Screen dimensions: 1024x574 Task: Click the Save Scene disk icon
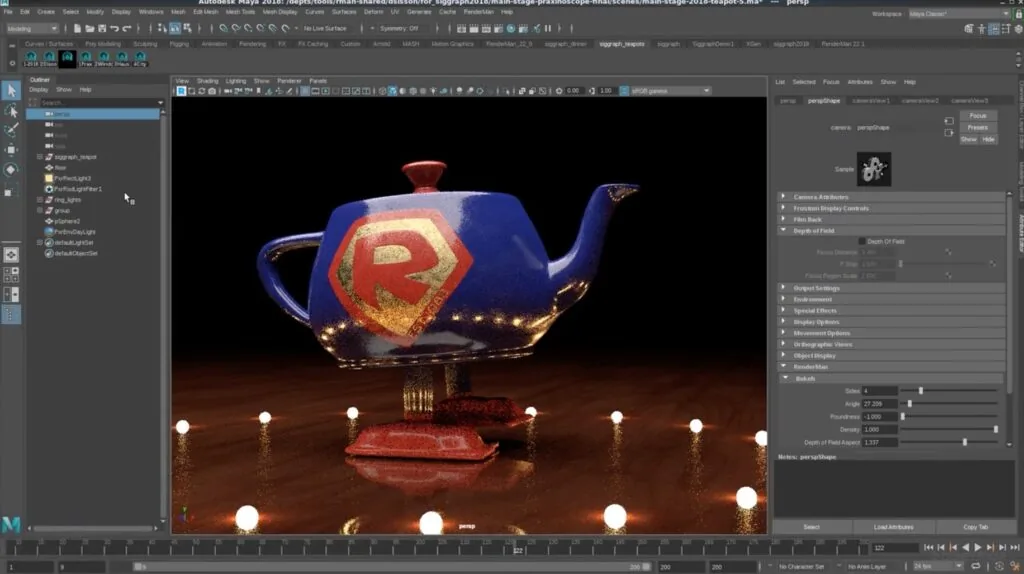(x=102, y=29)
